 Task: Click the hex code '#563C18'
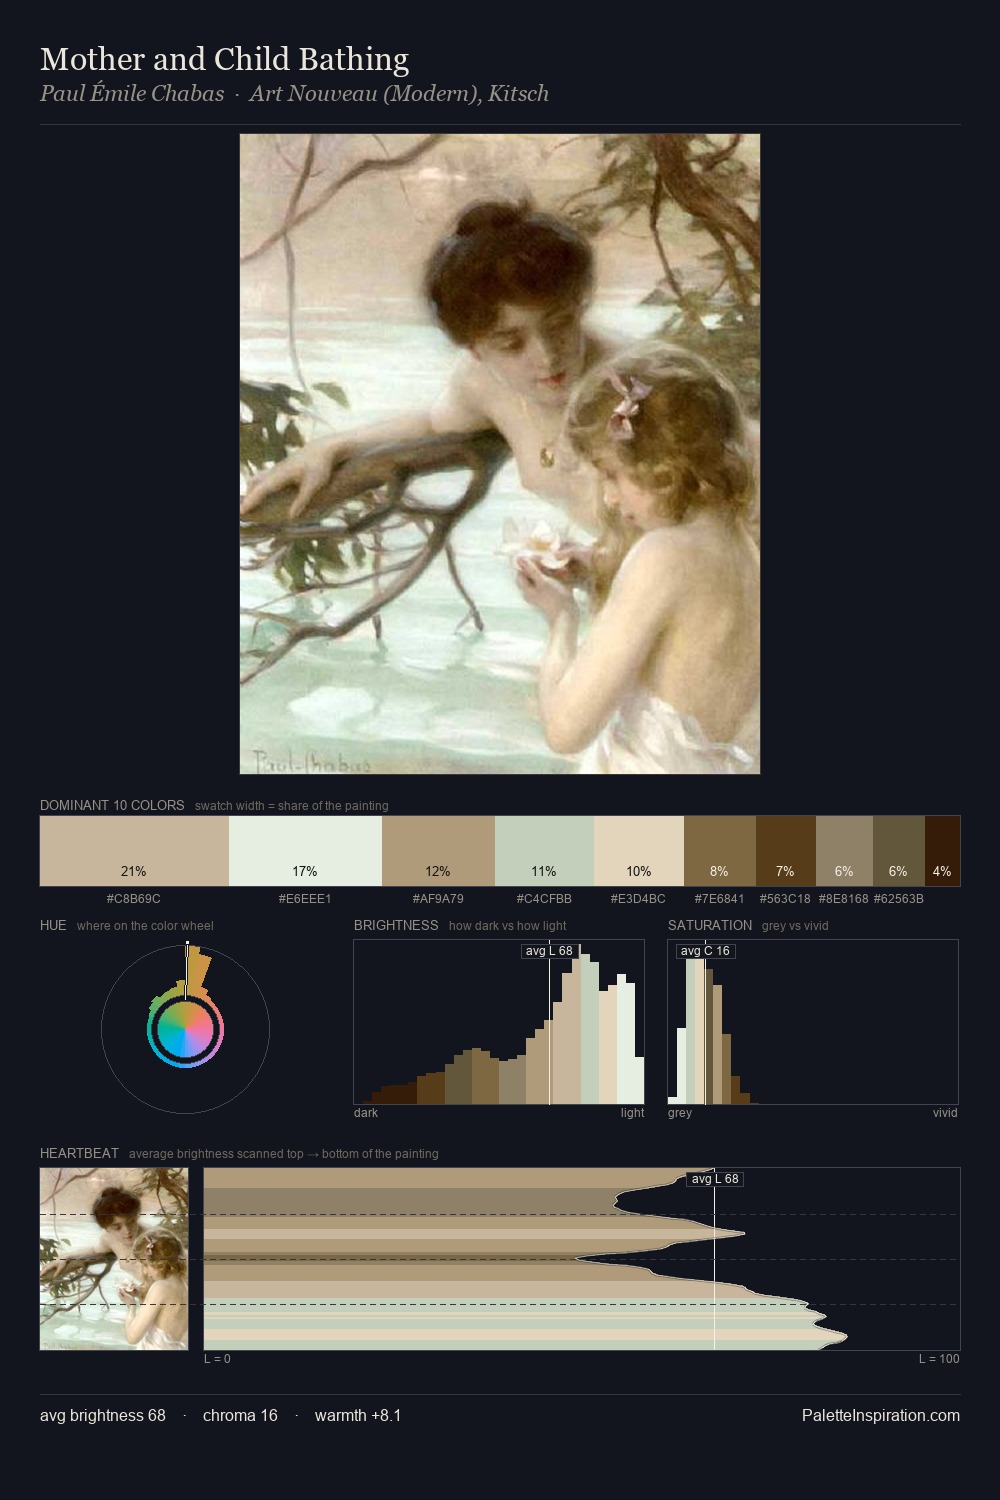(x=785, y=899)
